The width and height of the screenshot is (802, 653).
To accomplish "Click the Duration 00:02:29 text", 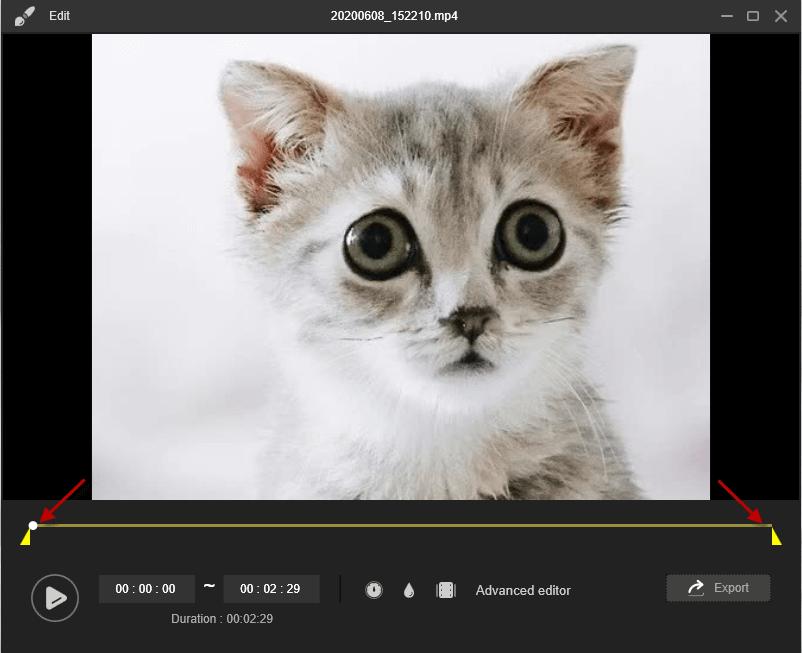I will (222, 619).
